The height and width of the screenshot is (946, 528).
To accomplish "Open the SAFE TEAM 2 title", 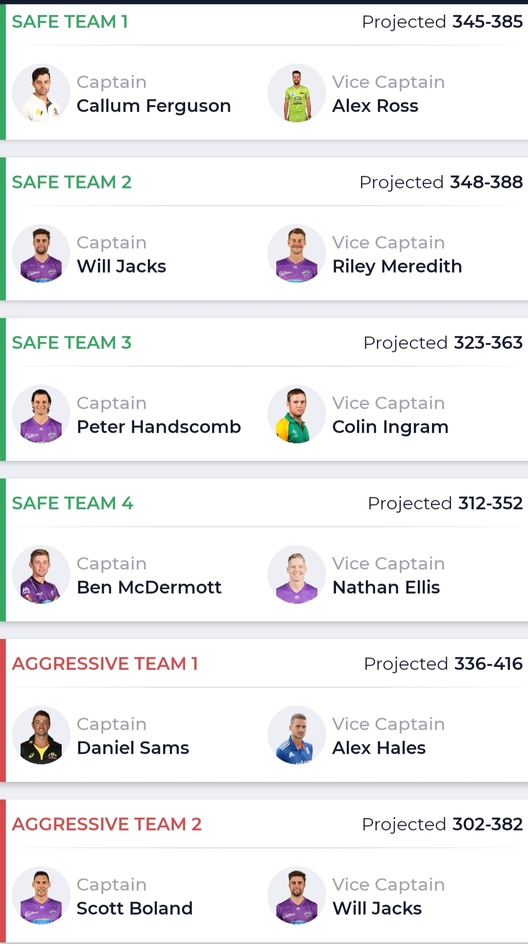I will [72, 182].
